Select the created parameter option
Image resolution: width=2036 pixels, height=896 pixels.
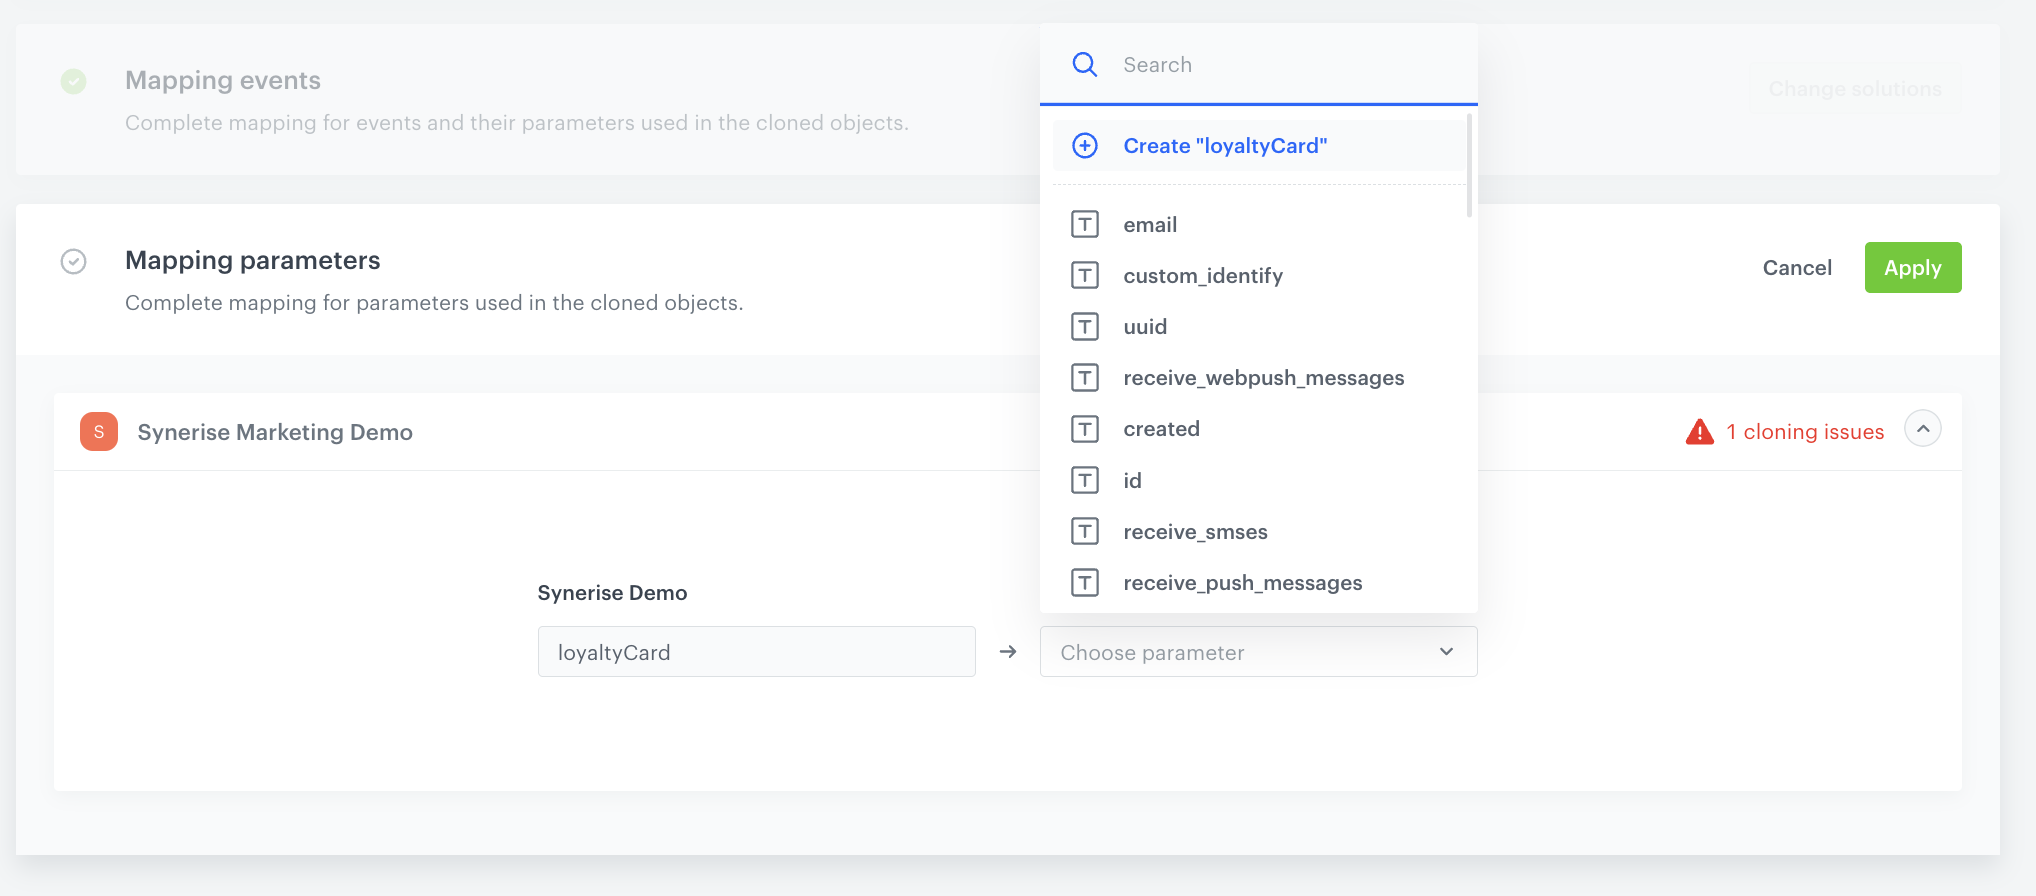tap(1161, 429)
